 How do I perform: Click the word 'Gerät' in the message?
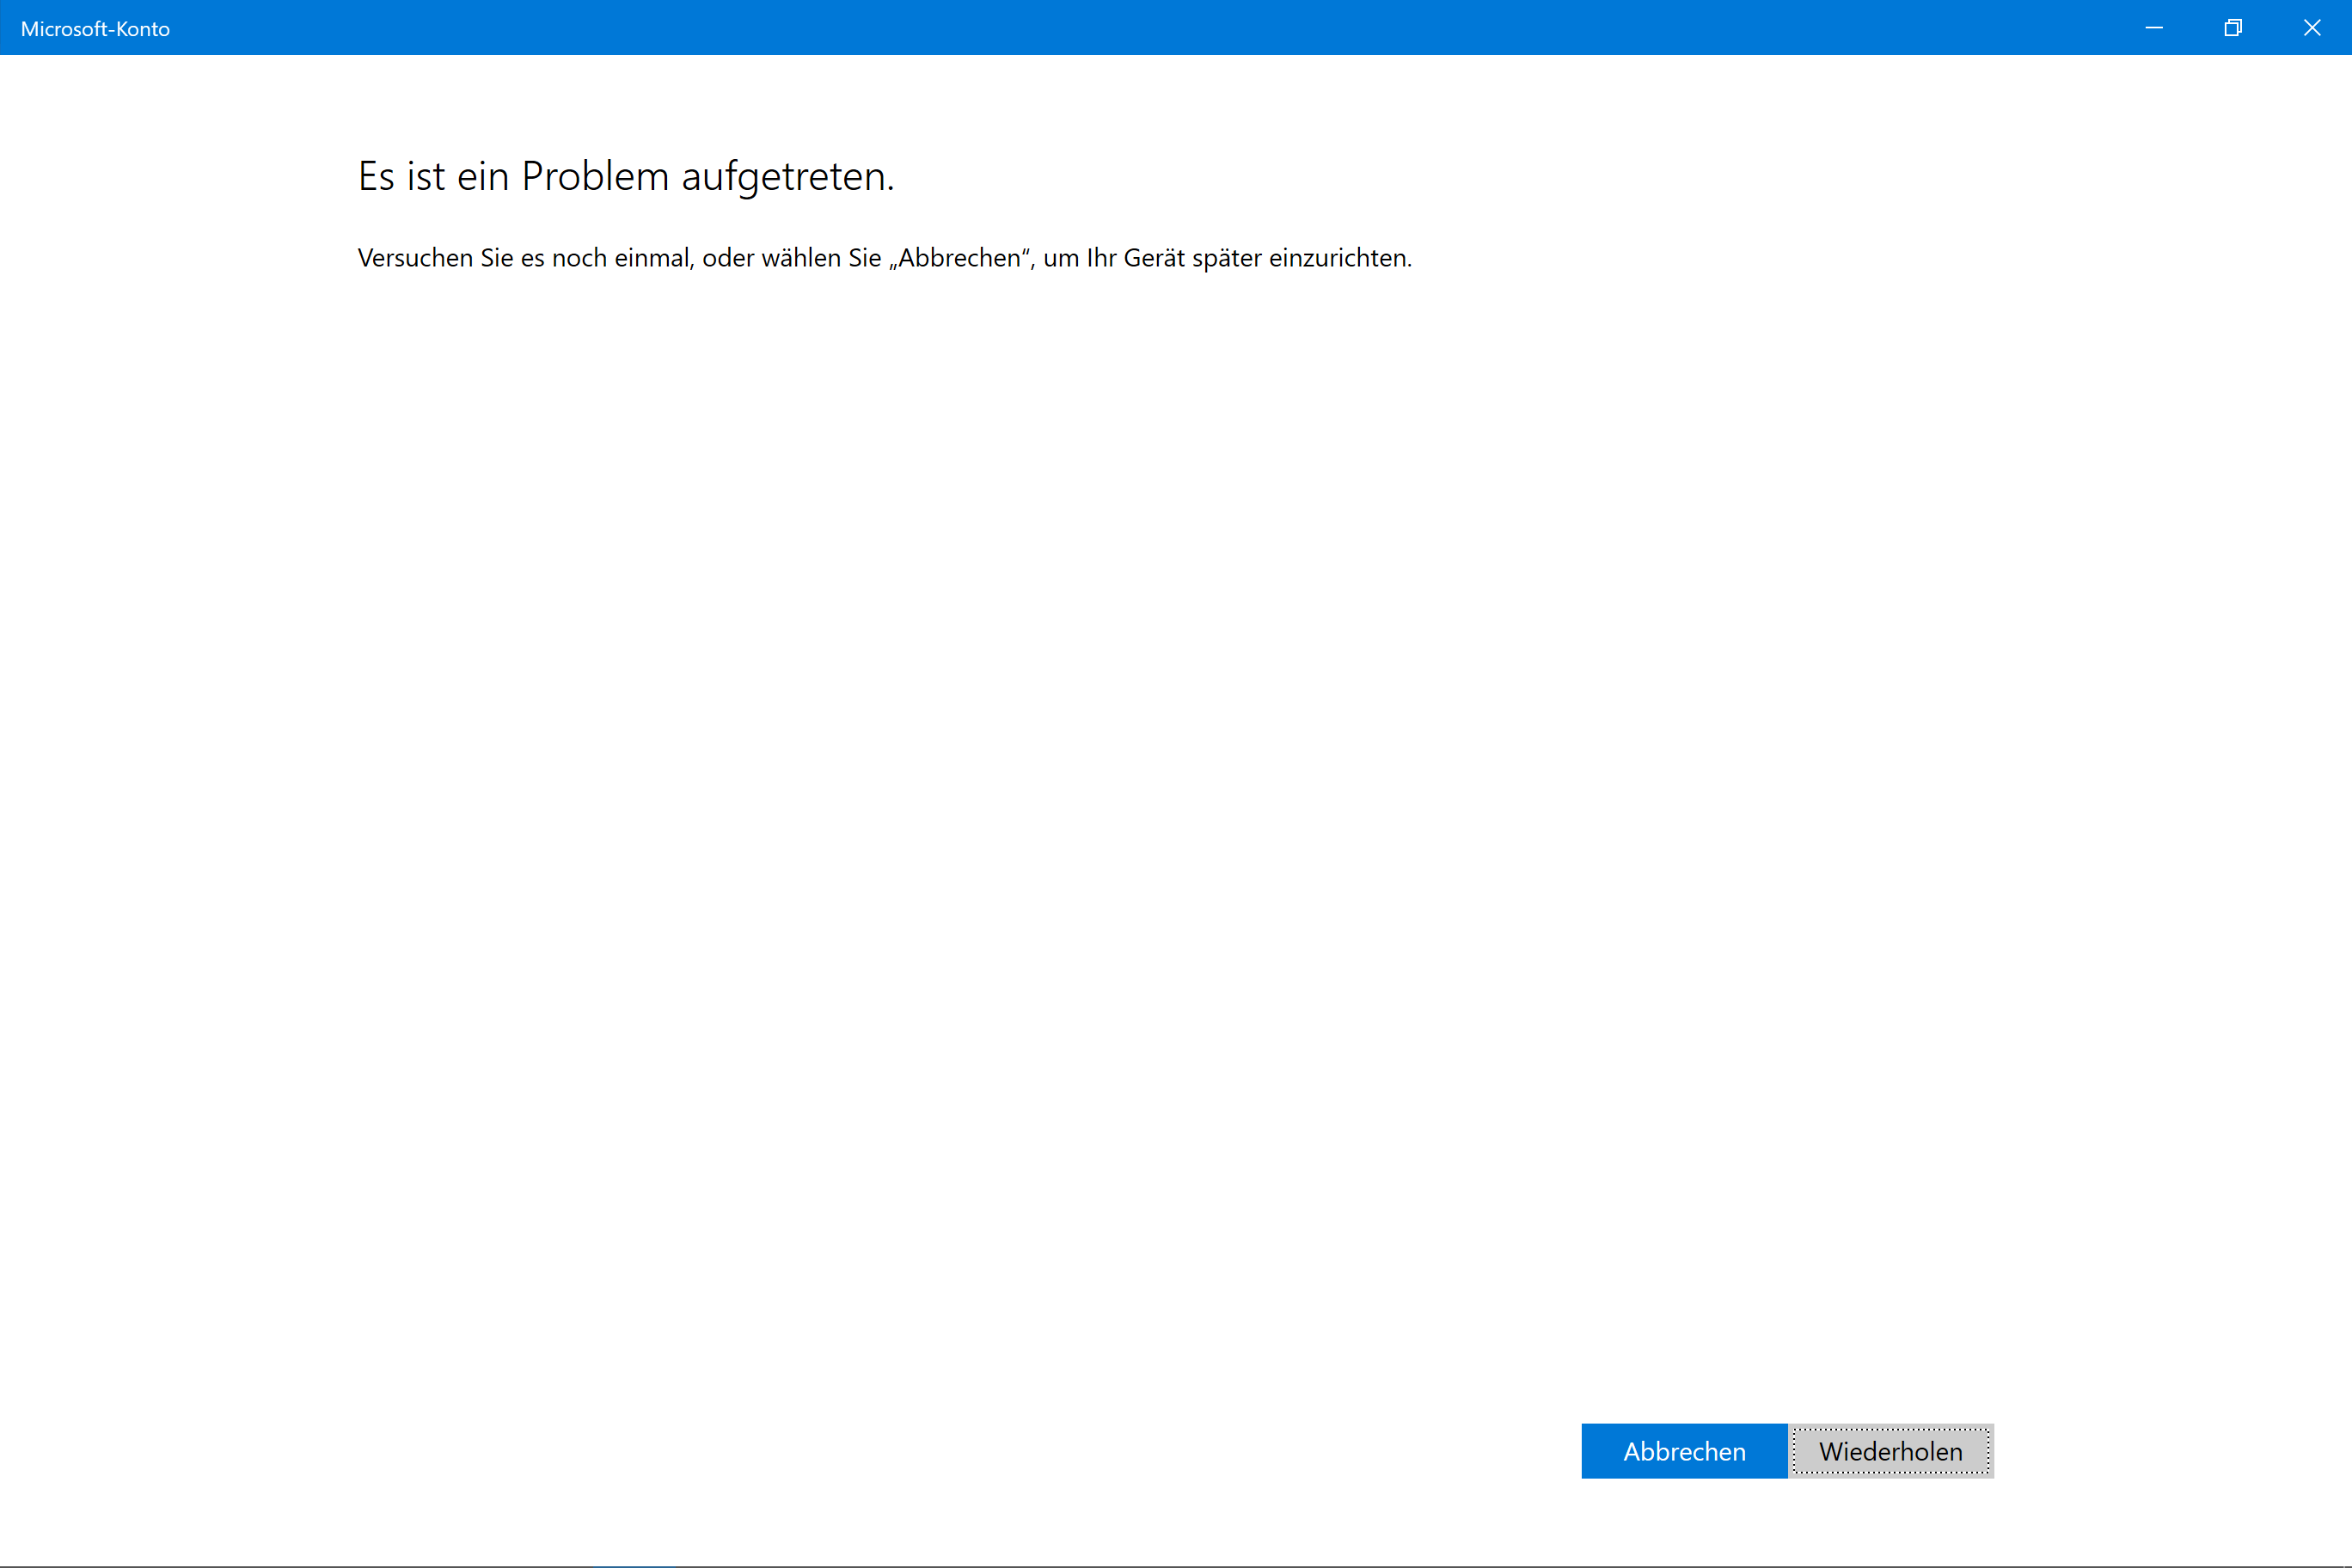tap(1154, 258)
